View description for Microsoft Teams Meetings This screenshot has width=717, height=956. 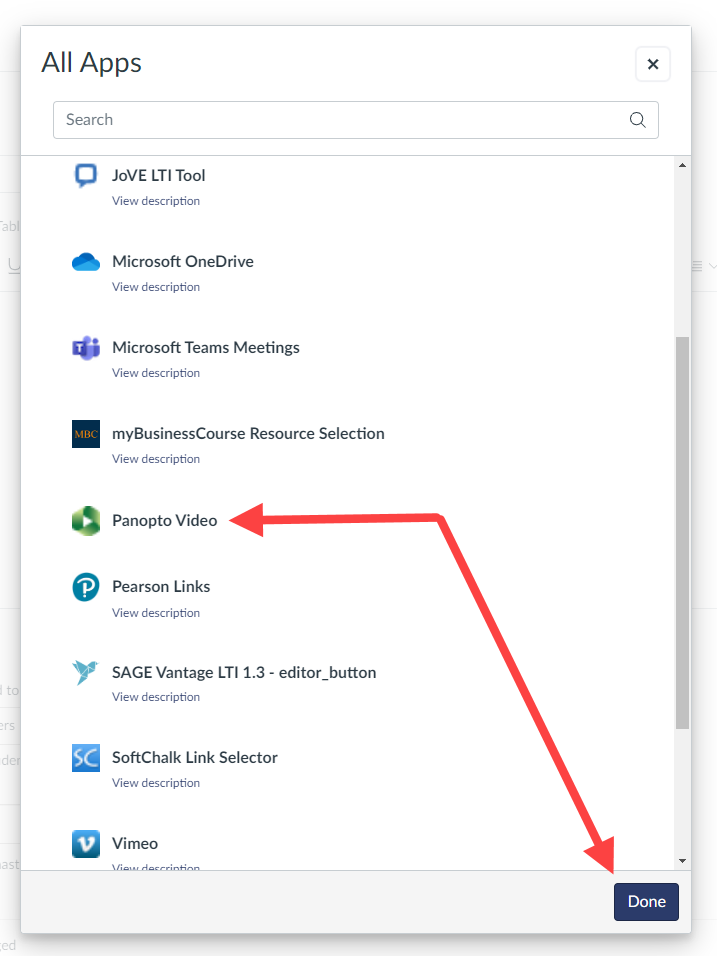pyautogui.click(x=156, y=373)
